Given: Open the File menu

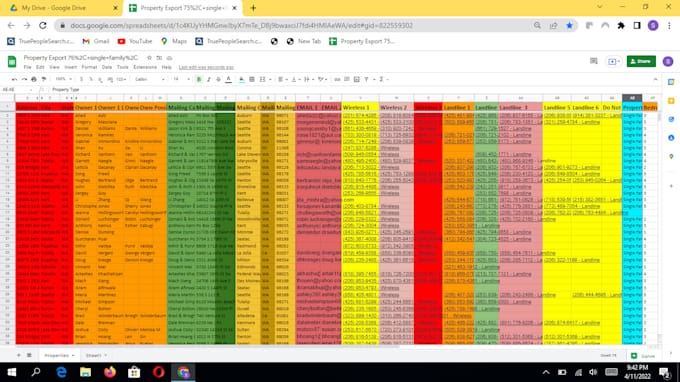Looking at the screenshot, I should pyautogui.click(x=27, y=67).
